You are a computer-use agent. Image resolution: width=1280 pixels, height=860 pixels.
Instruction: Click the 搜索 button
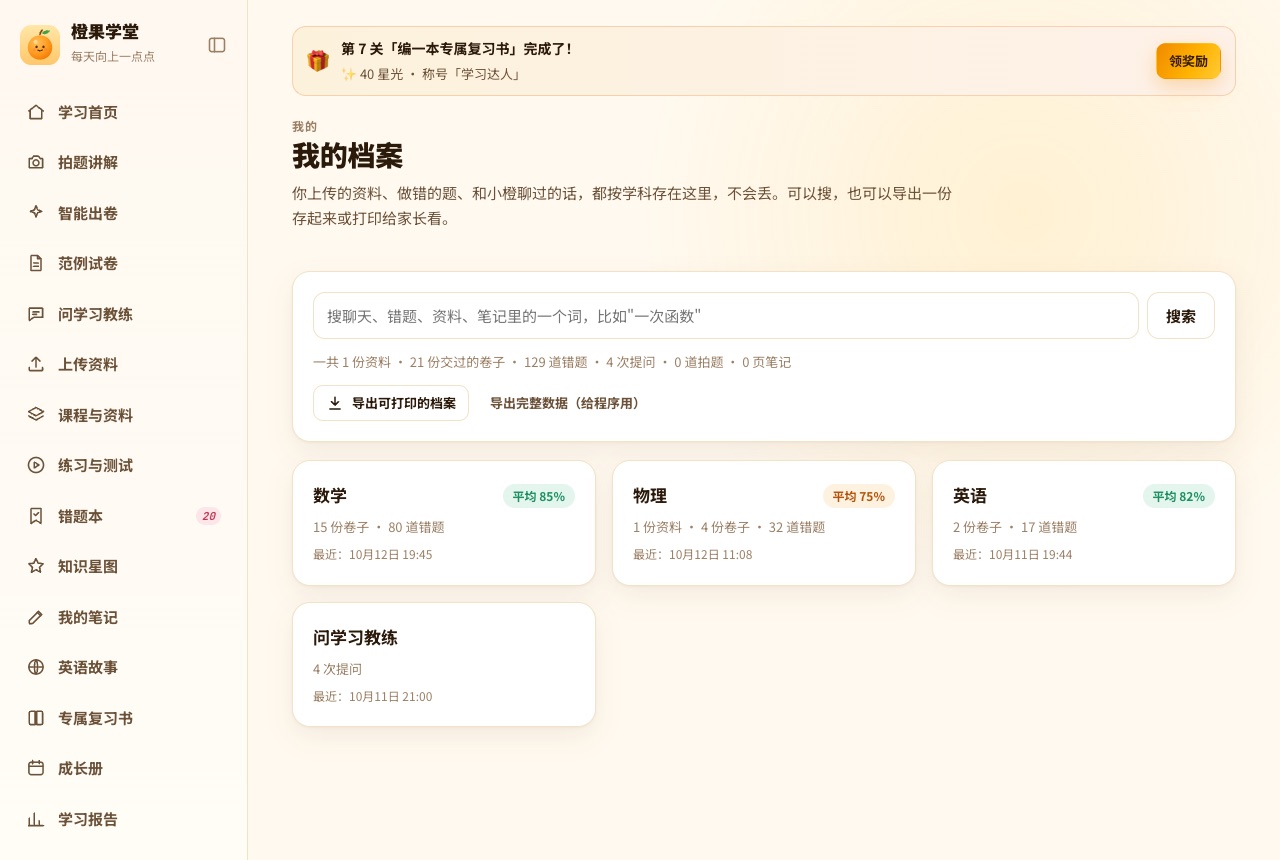pos(1181,316)
